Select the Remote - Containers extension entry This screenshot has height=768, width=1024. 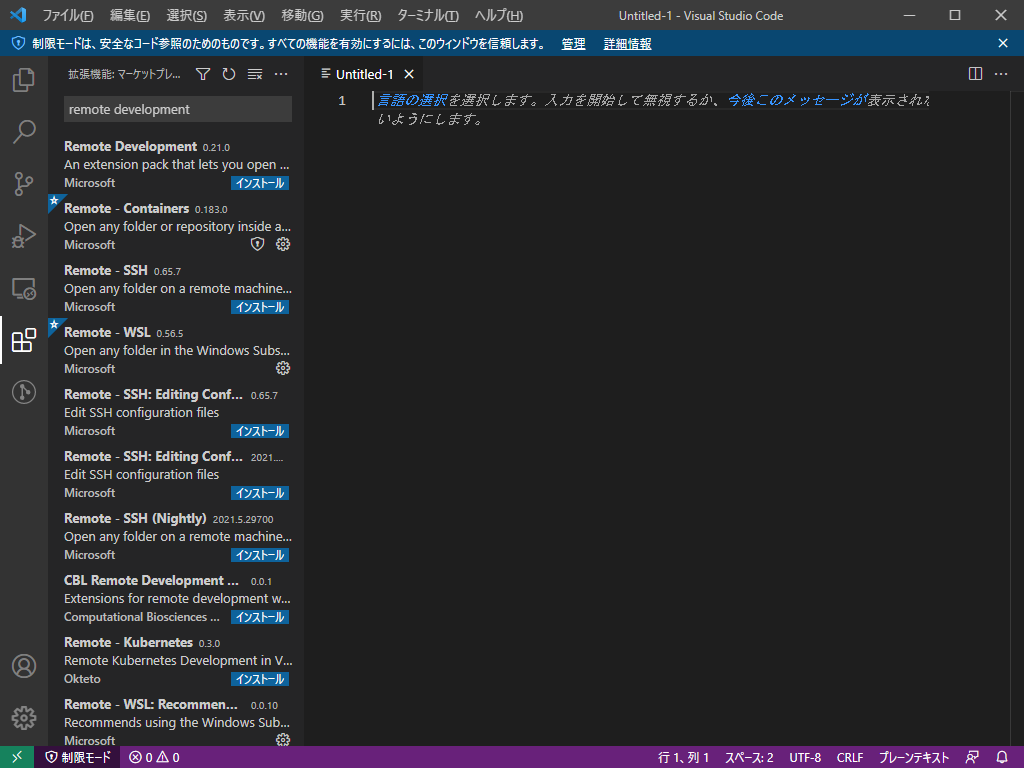176,225
